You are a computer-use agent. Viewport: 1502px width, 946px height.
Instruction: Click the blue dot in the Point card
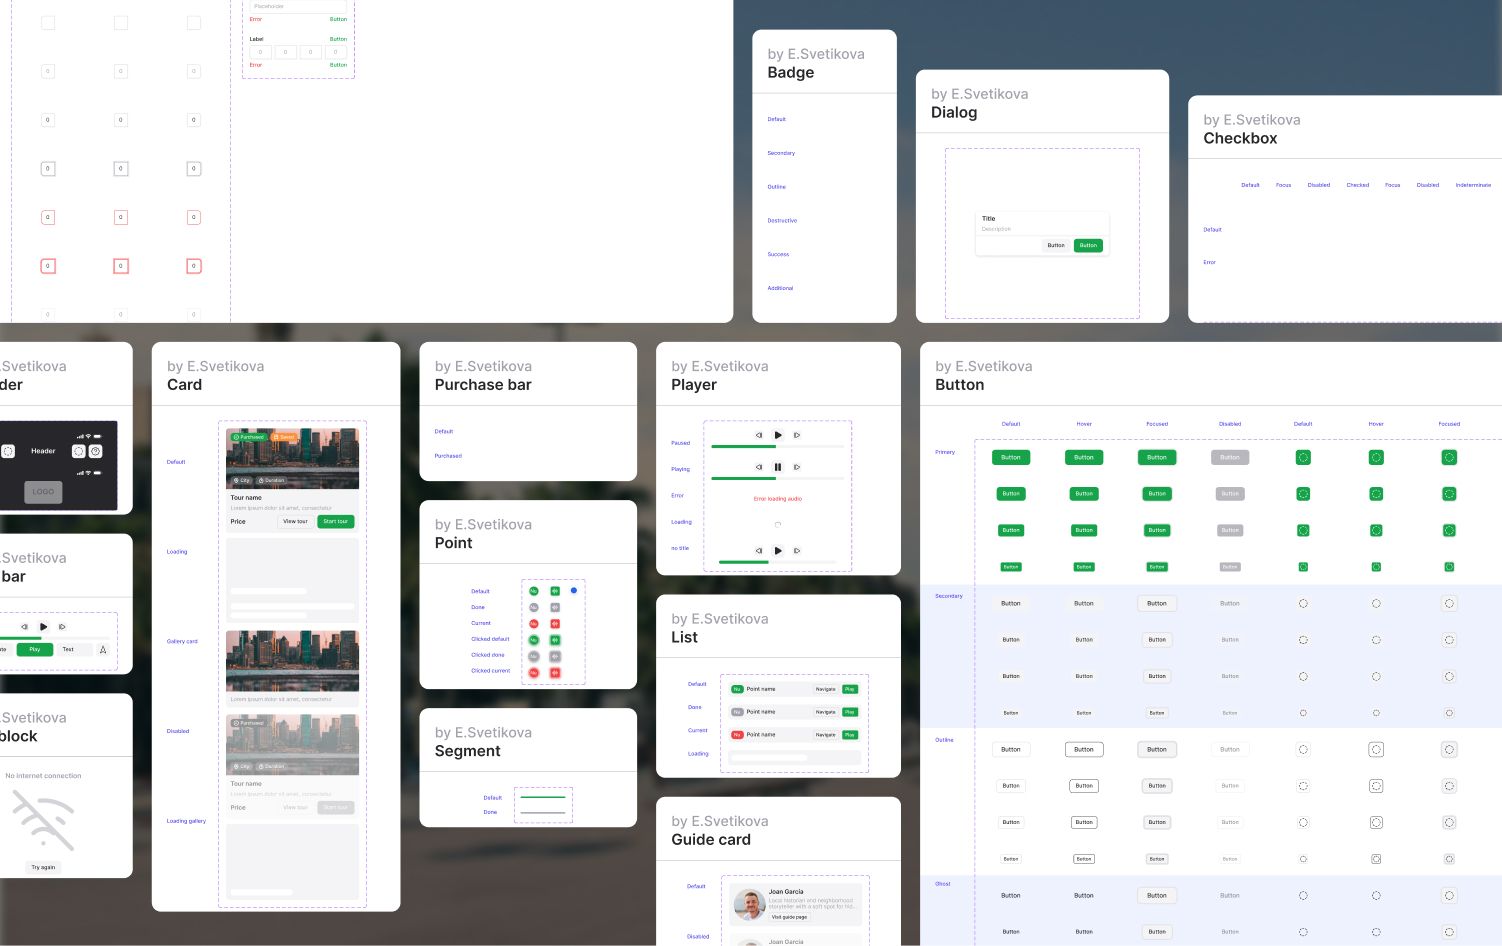pyautogui.click(x=574, y=590)
